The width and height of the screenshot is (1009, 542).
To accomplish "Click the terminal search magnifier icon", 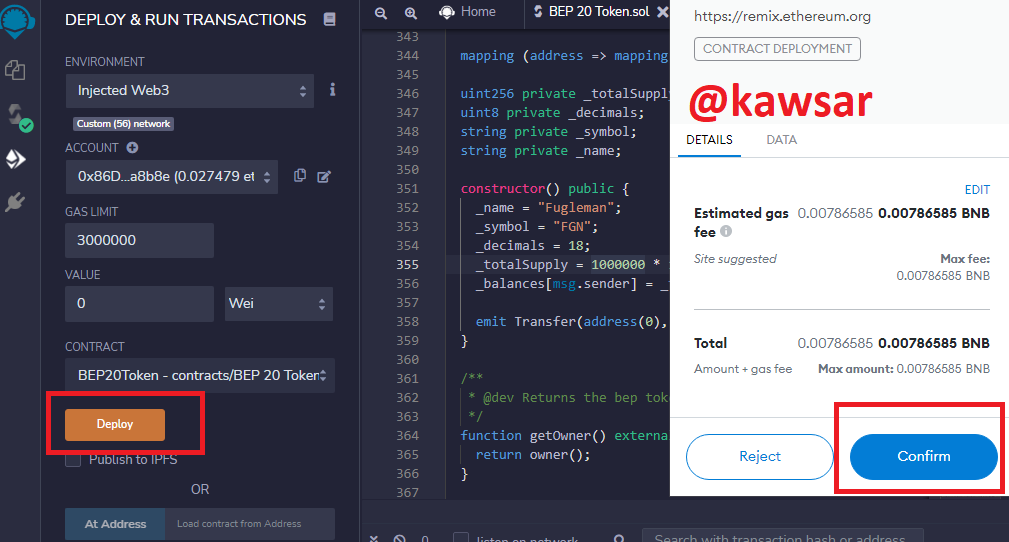I will pos(619,538).
